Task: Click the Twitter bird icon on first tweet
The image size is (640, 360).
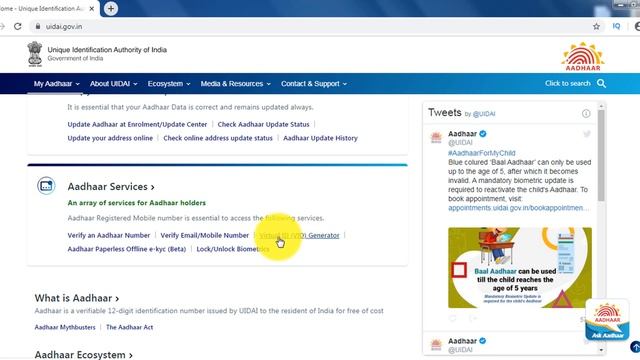Action: pos(587,134)
